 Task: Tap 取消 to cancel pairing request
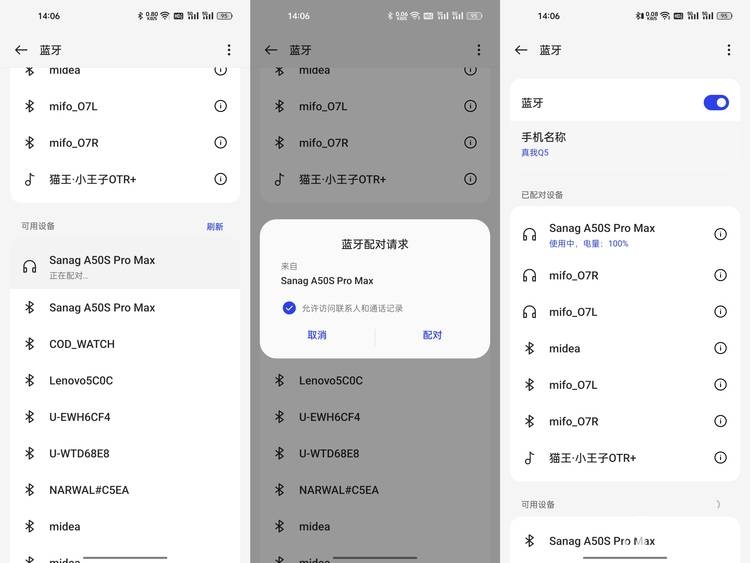(317, 335)
